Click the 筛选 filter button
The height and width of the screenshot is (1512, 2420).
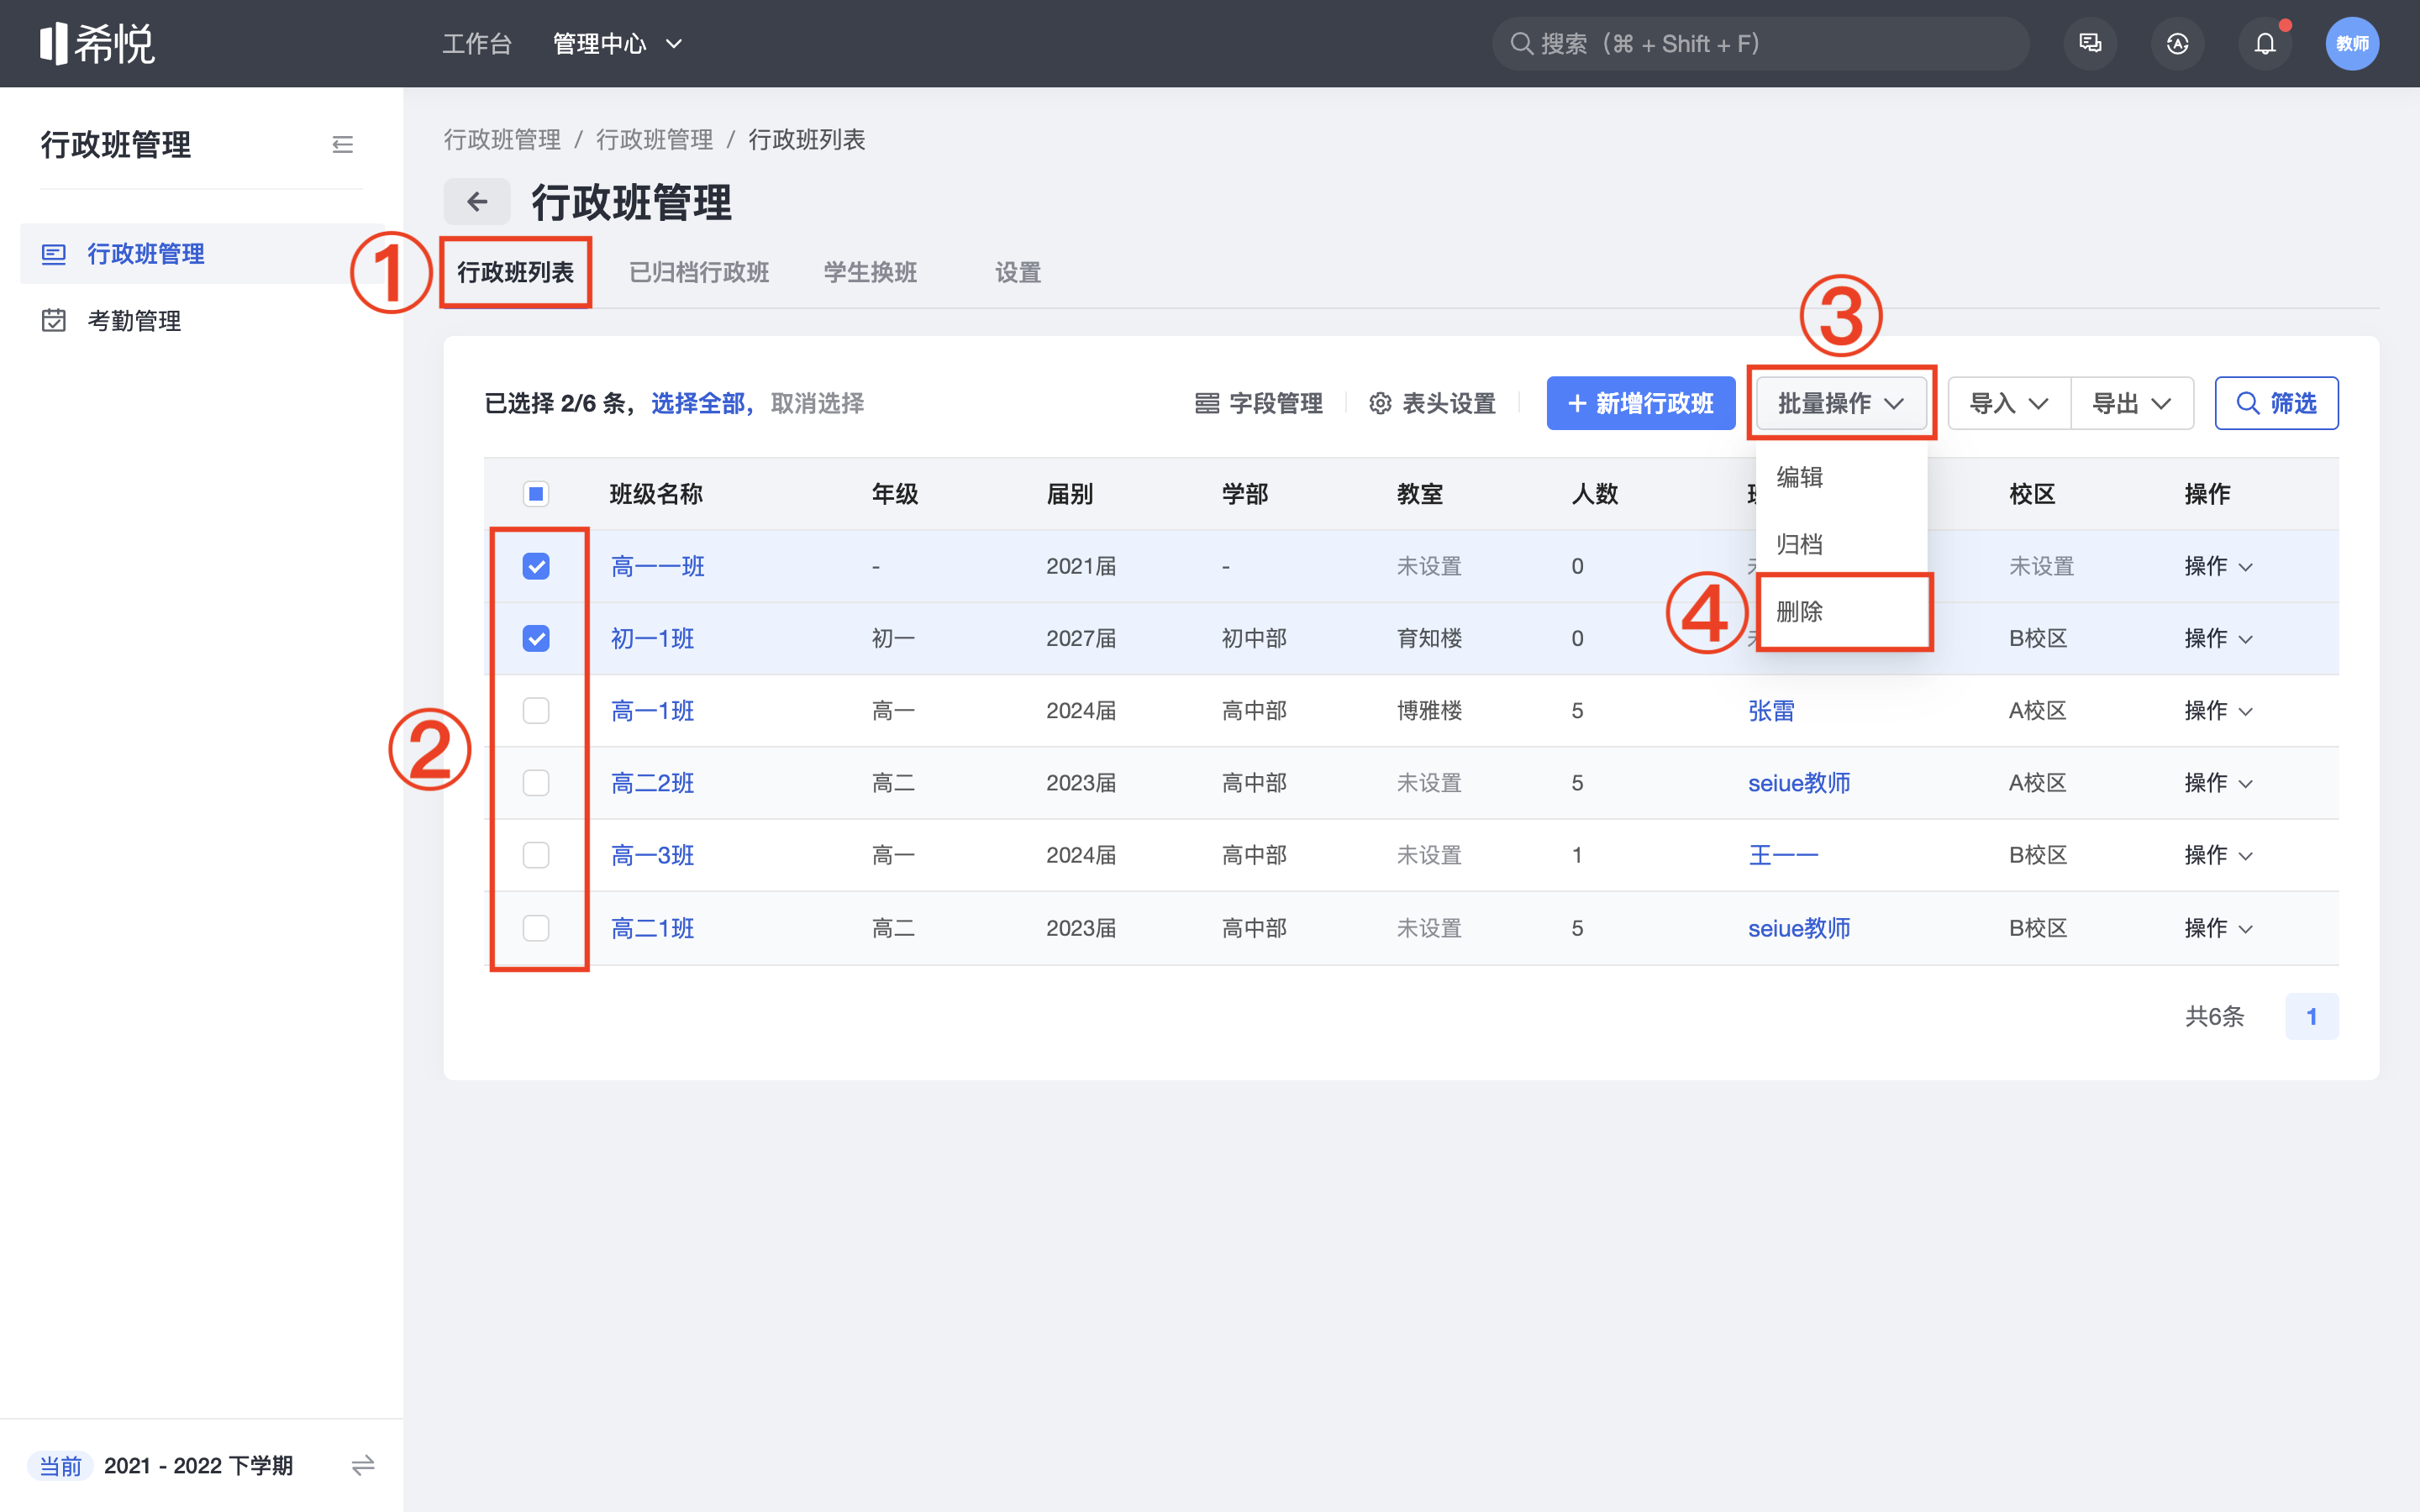pos(2276,403)
